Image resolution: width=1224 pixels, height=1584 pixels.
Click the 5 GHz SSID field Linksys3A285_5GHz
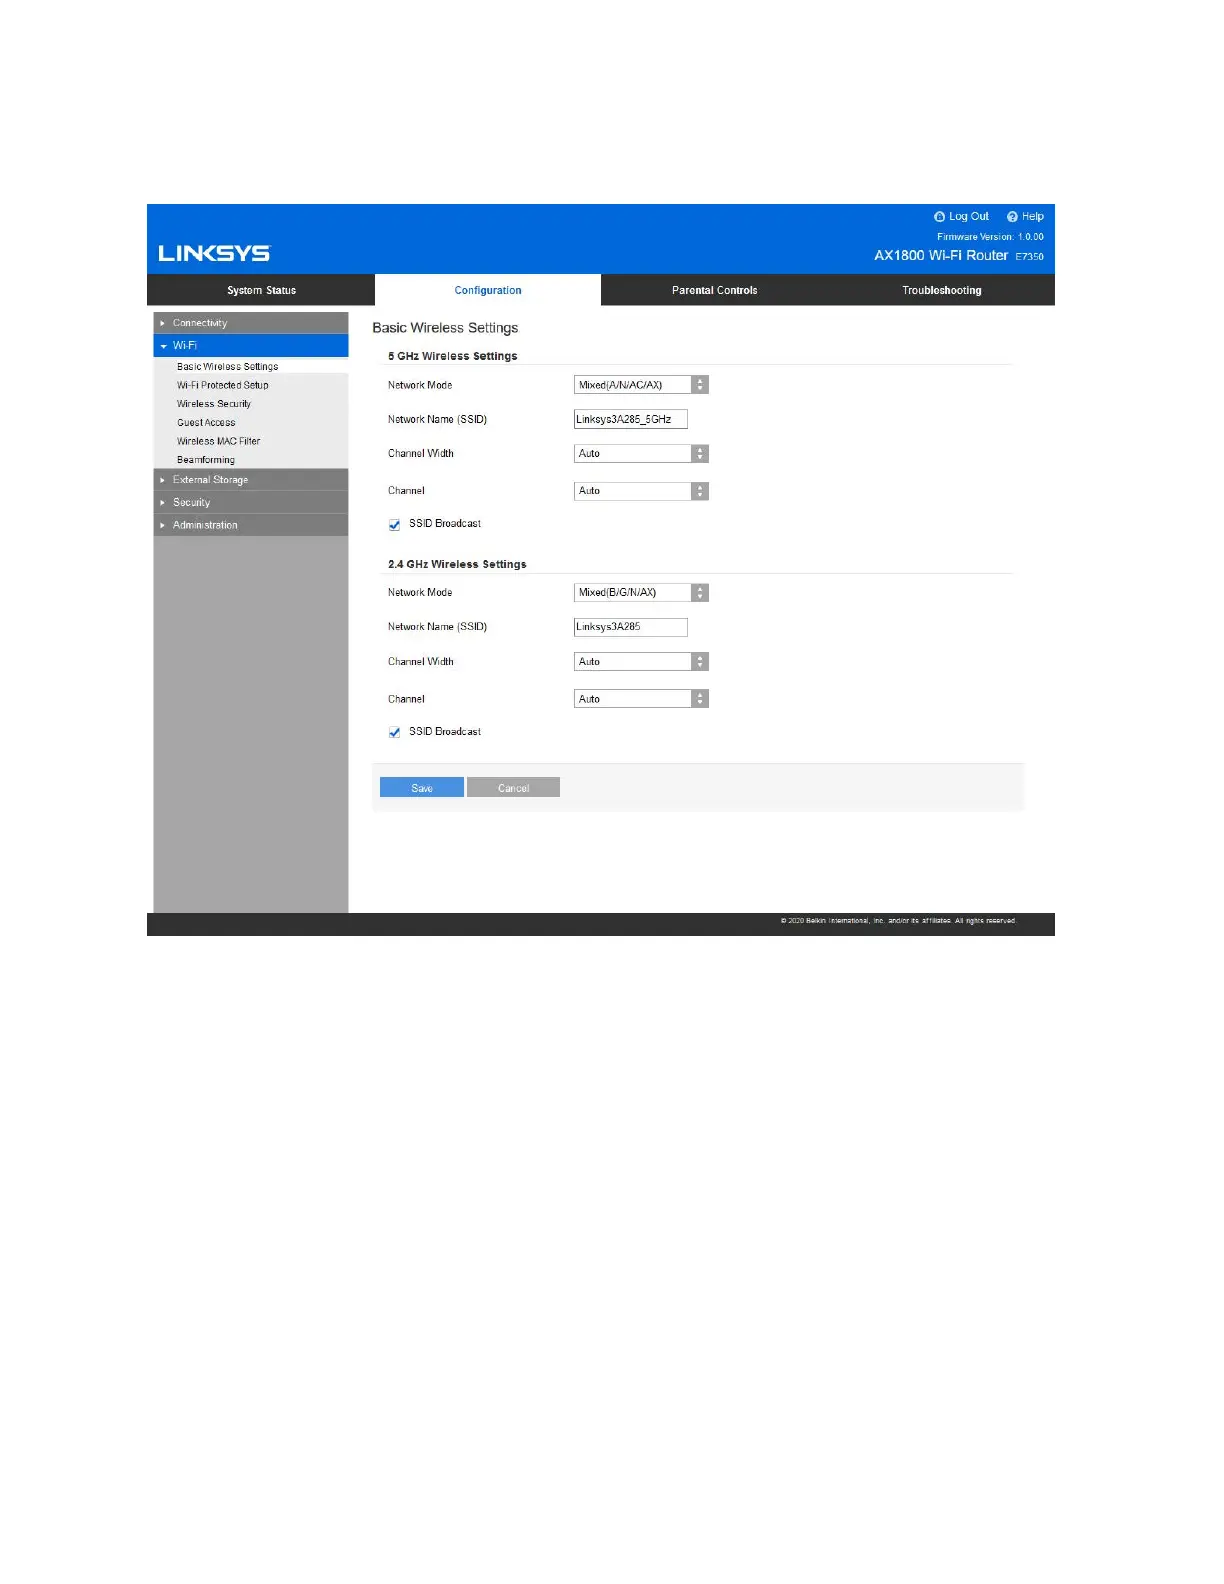(631, 420)
